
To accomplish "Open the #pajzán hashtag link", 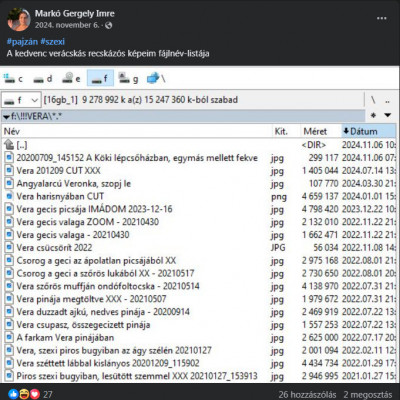I will (22, 42).
